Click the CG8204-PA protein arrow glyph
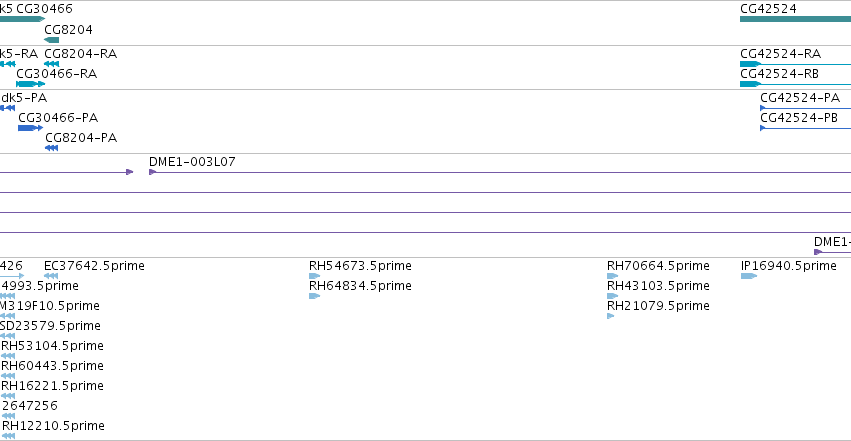851x441 pixels. coord(52,148)
